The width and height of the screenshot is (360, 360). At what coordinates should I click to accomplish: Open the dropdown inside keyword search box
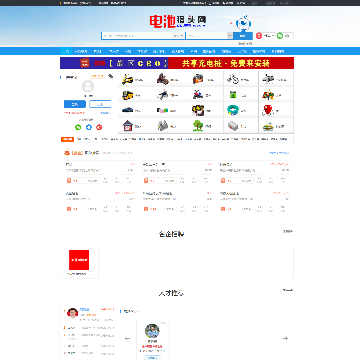pos(178,36)
